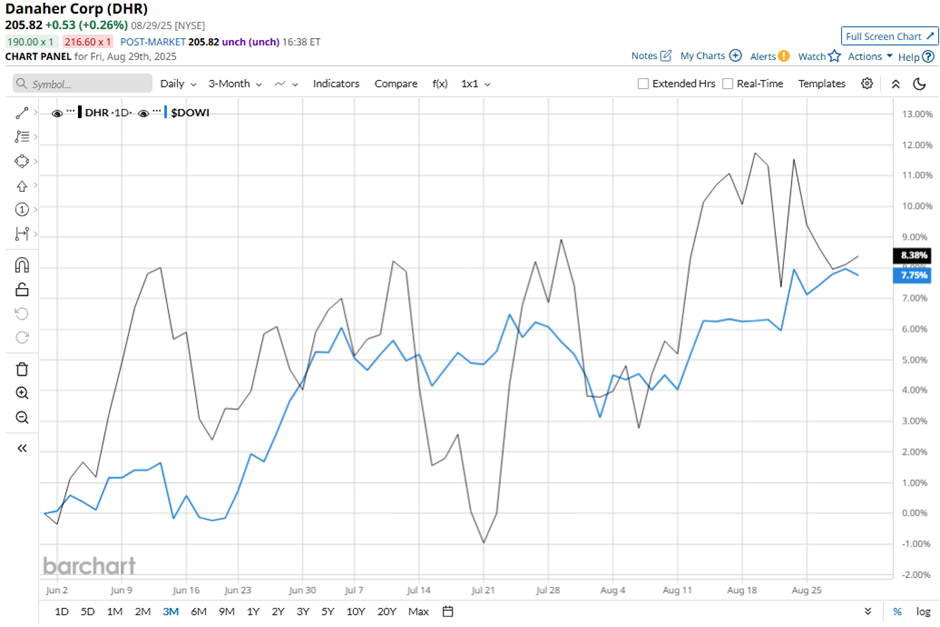Add to My Charts plus icon

[x=736, y=56]
